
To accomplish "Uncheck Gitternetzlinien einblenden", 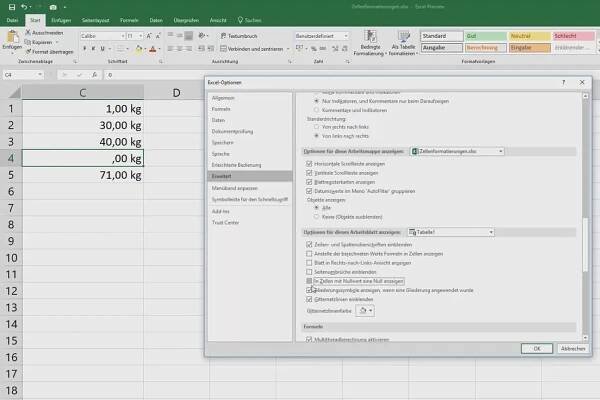I will pyautogui.click(x=308, y=301).
